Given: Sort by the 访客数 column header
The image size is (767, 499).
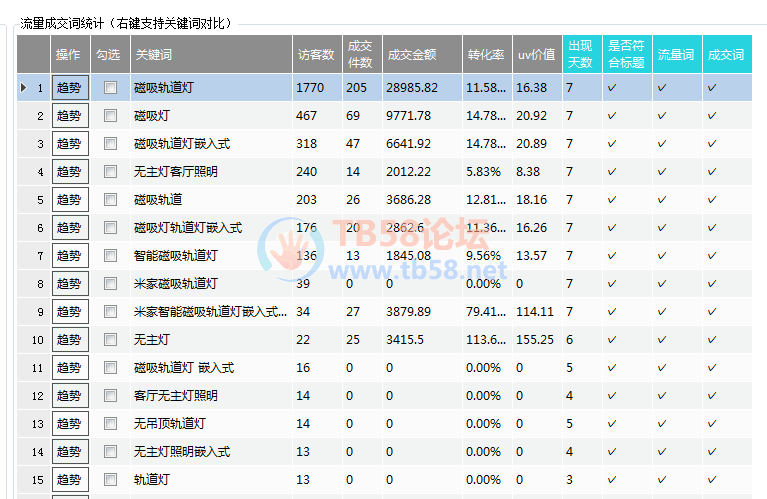Looking at the screenshot, I should point(315,54).
